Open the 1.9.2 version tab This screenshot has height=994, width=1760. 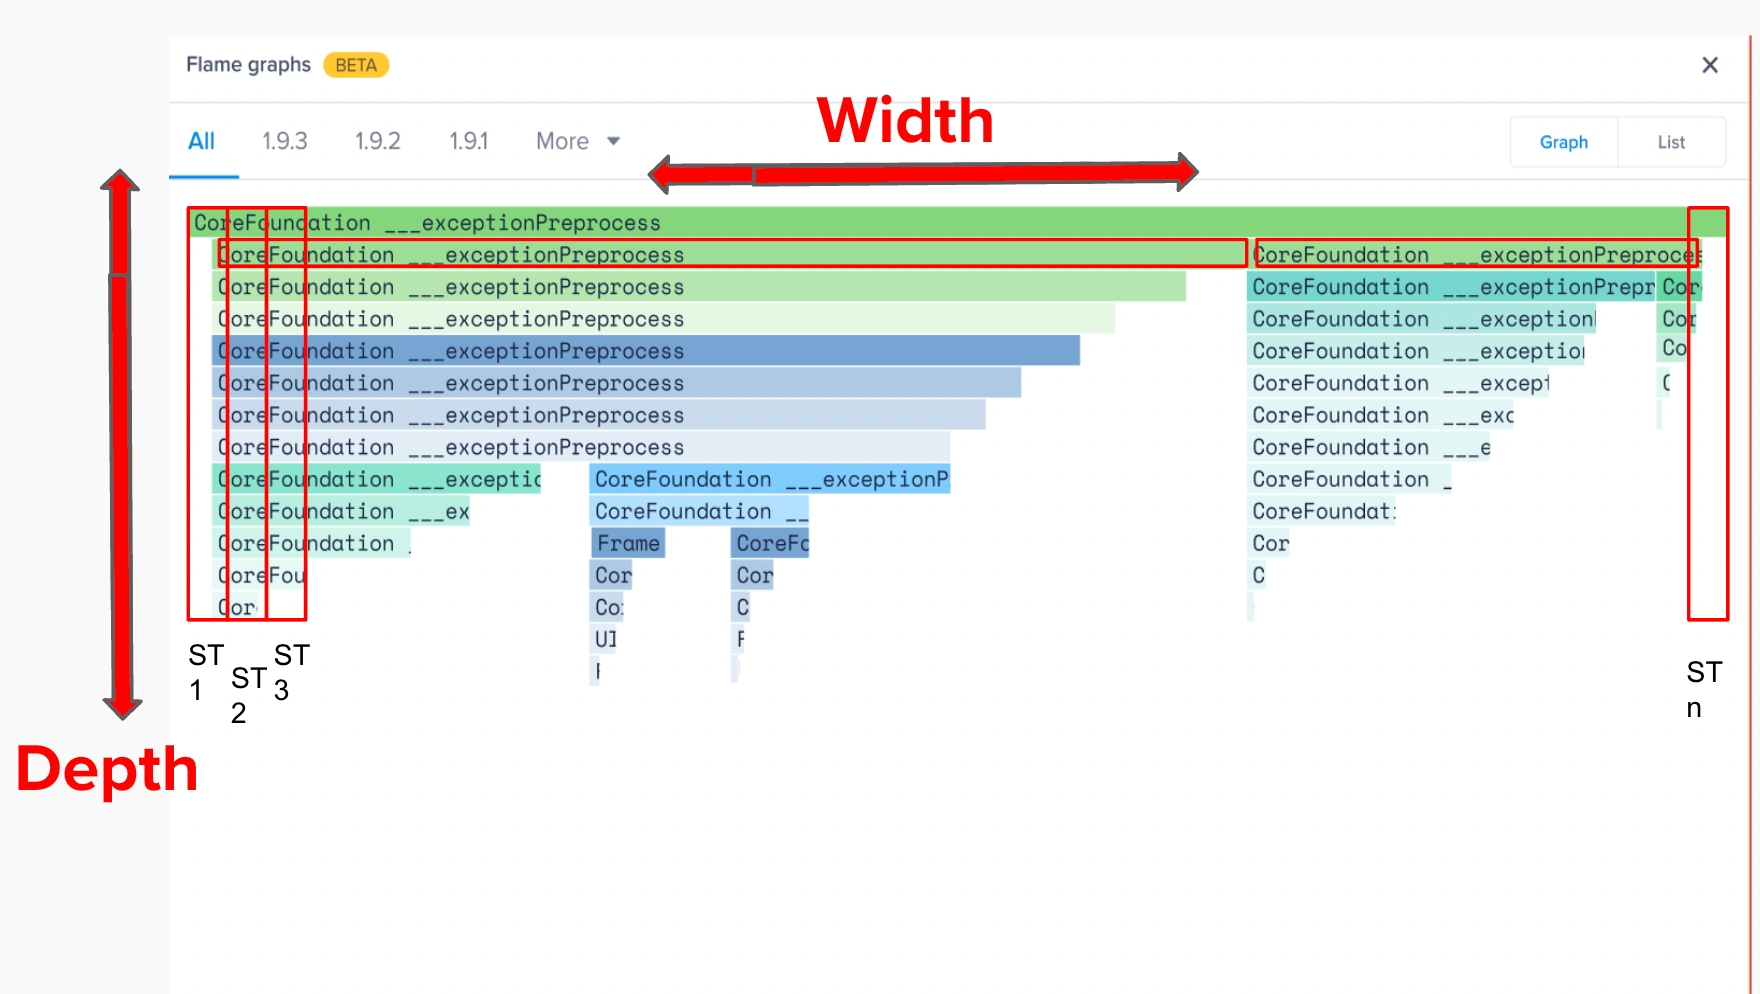pos(377,141)
